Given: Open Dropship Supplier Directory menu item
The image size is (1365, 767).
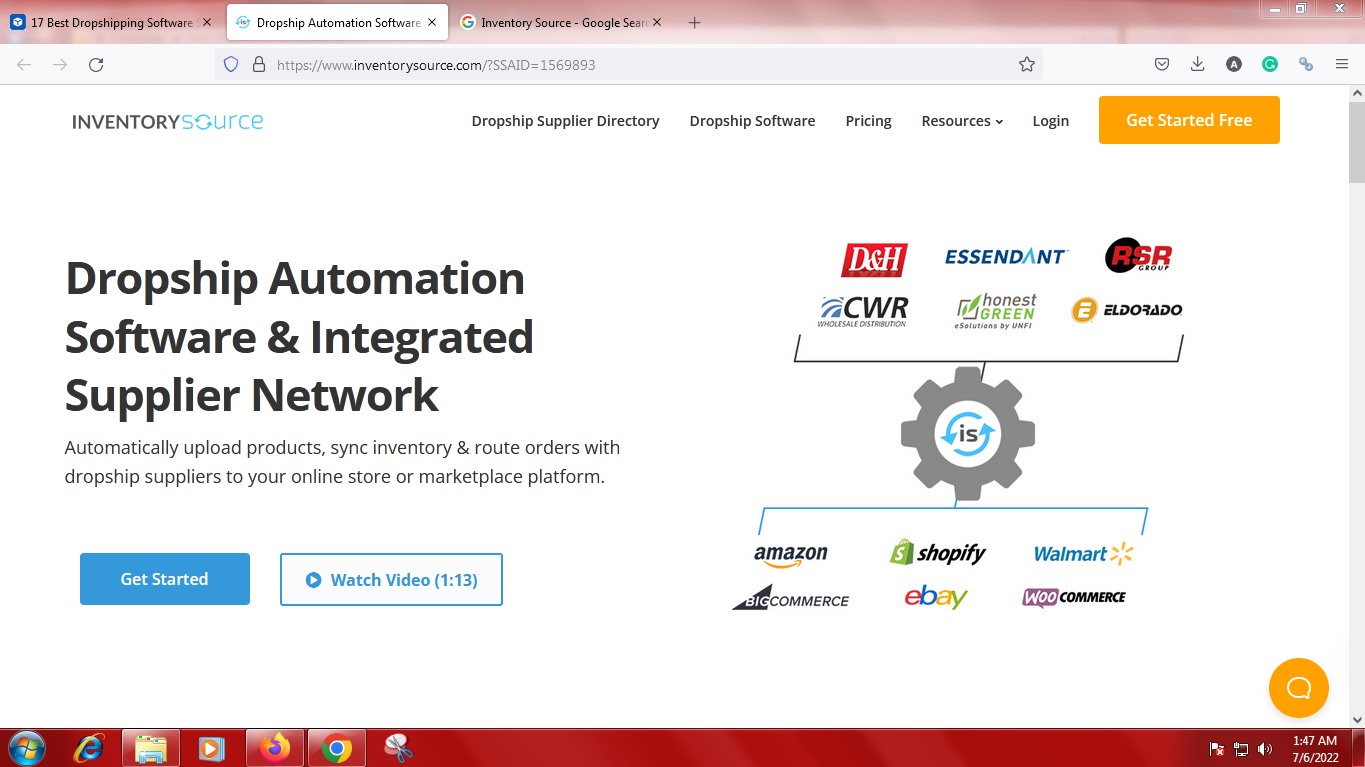Looking at the screenshot, I should point(565,121).
